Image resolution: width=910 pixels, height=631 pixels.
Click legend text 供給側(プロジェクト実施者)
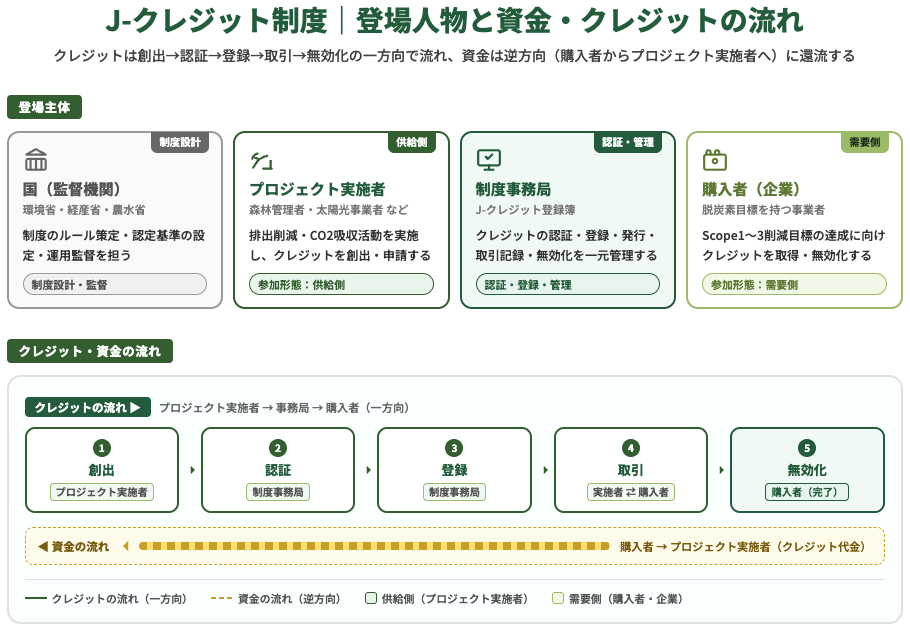[x=455, y=598]
